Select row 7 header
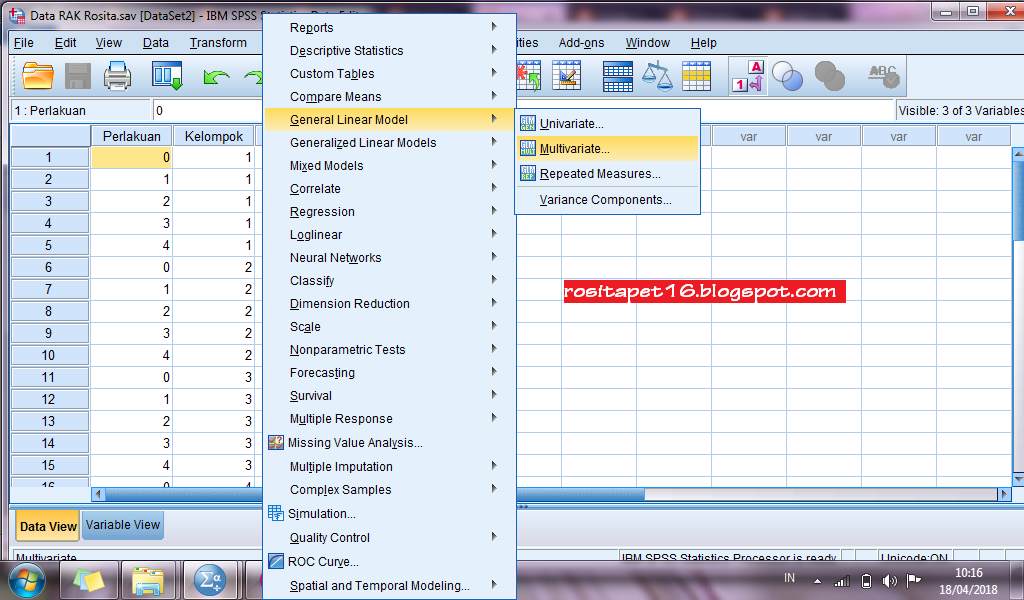Image resolution: width=1024 pixels, height=600 pixels. click(49, 289)
